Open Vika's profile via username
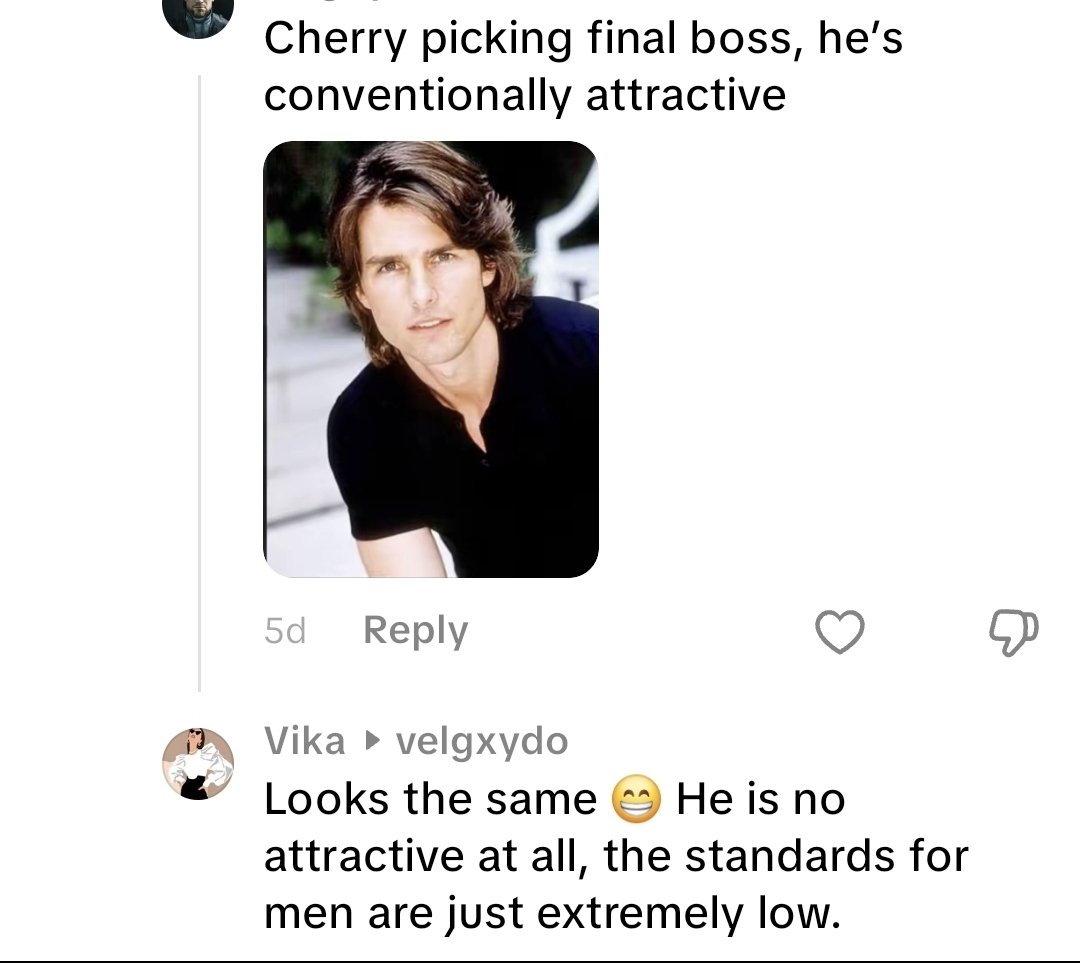Image resolution: width=1080 pixels, height=963 pixels. point(305,742)
